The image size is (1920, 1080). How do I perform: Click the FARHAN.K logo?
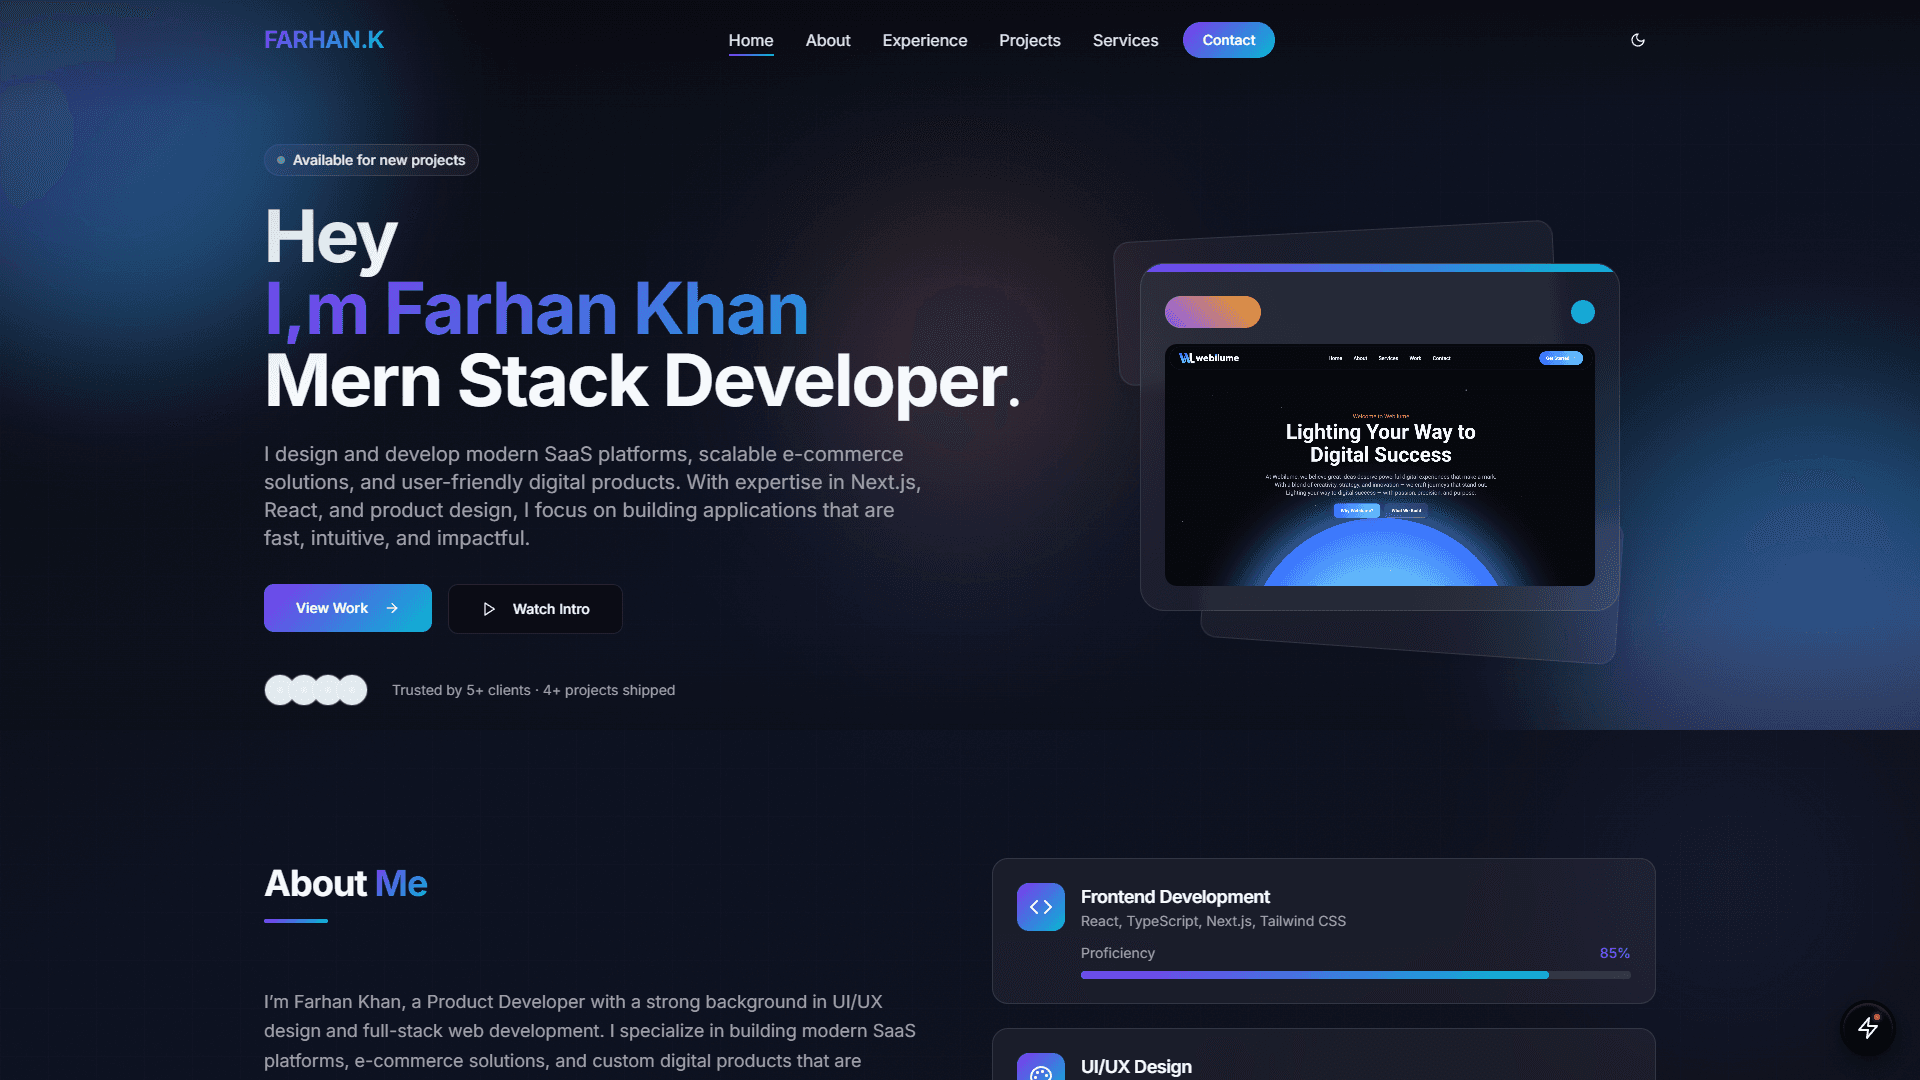point(323,40)
